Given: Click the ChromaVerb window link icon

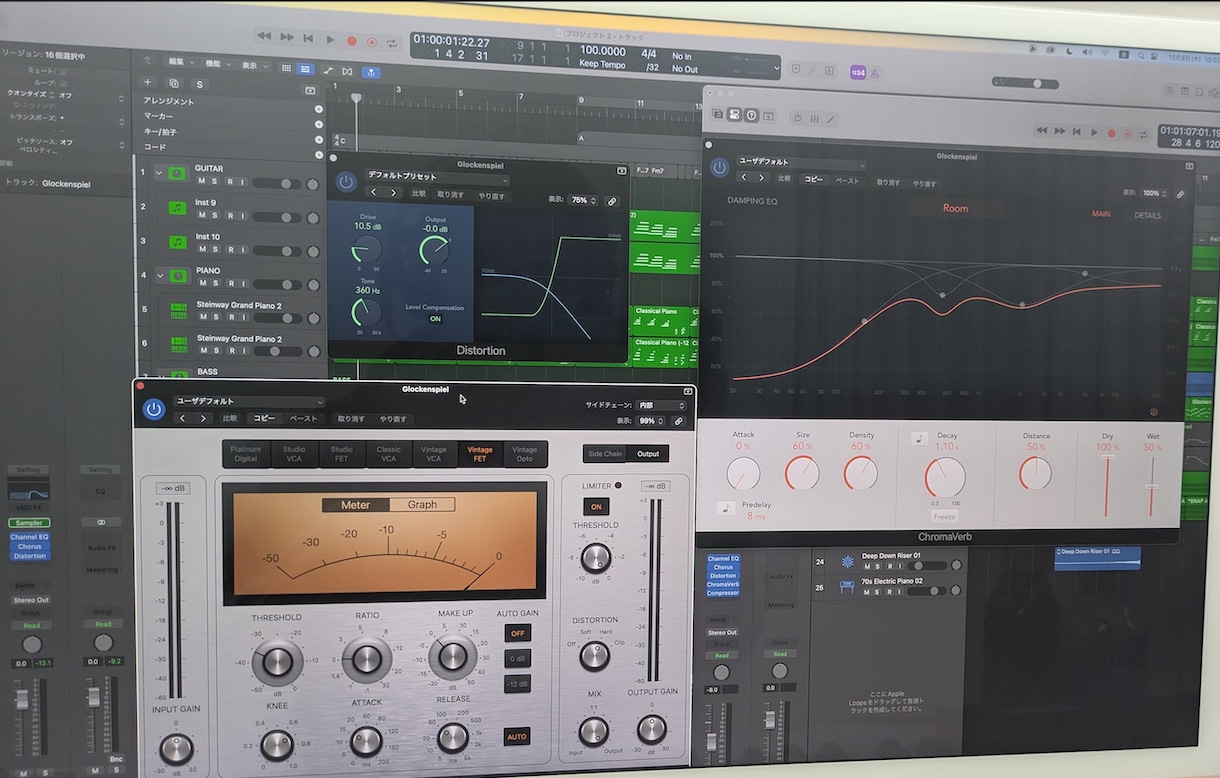Looking at the screenshot, I should coord(1181,194).
